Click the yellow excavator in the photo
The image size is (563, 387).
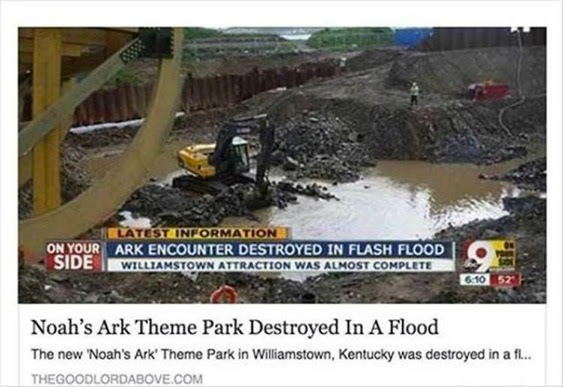click(x=226, y=155)
